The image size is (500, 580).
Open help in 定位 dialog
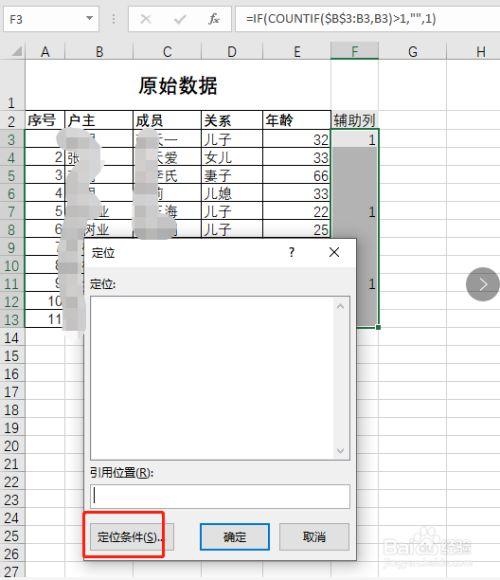pos(292,253)
